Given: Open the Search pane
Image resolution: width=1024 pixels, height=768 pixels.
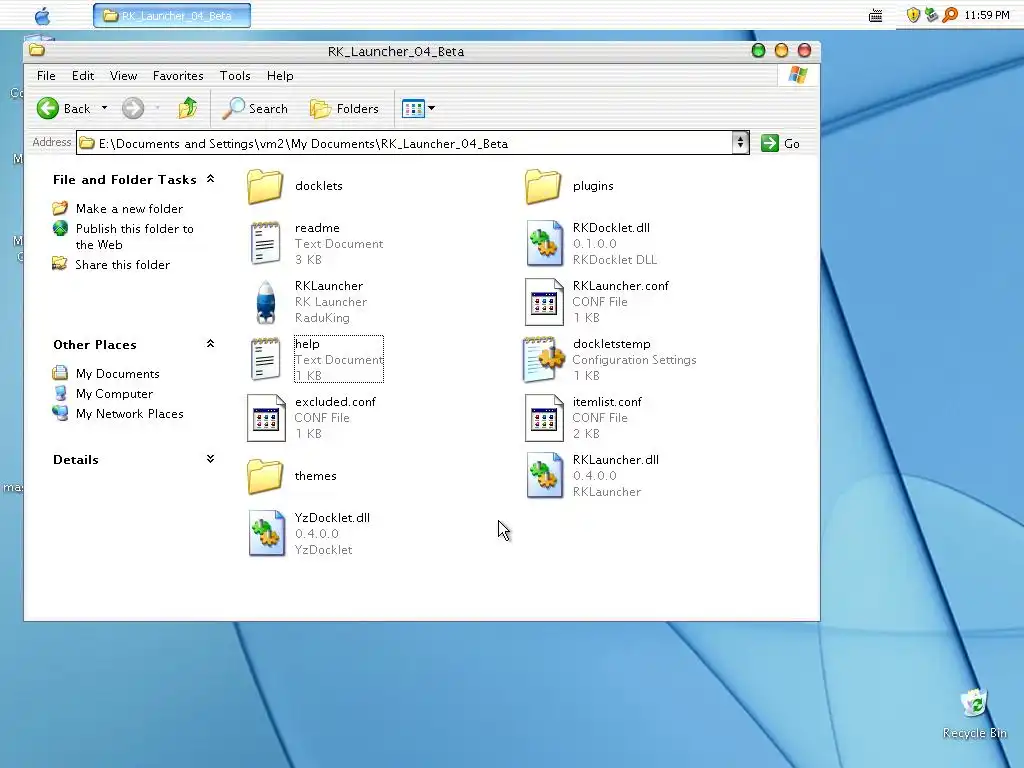Looking at the screenshot, I should [255, 108].
